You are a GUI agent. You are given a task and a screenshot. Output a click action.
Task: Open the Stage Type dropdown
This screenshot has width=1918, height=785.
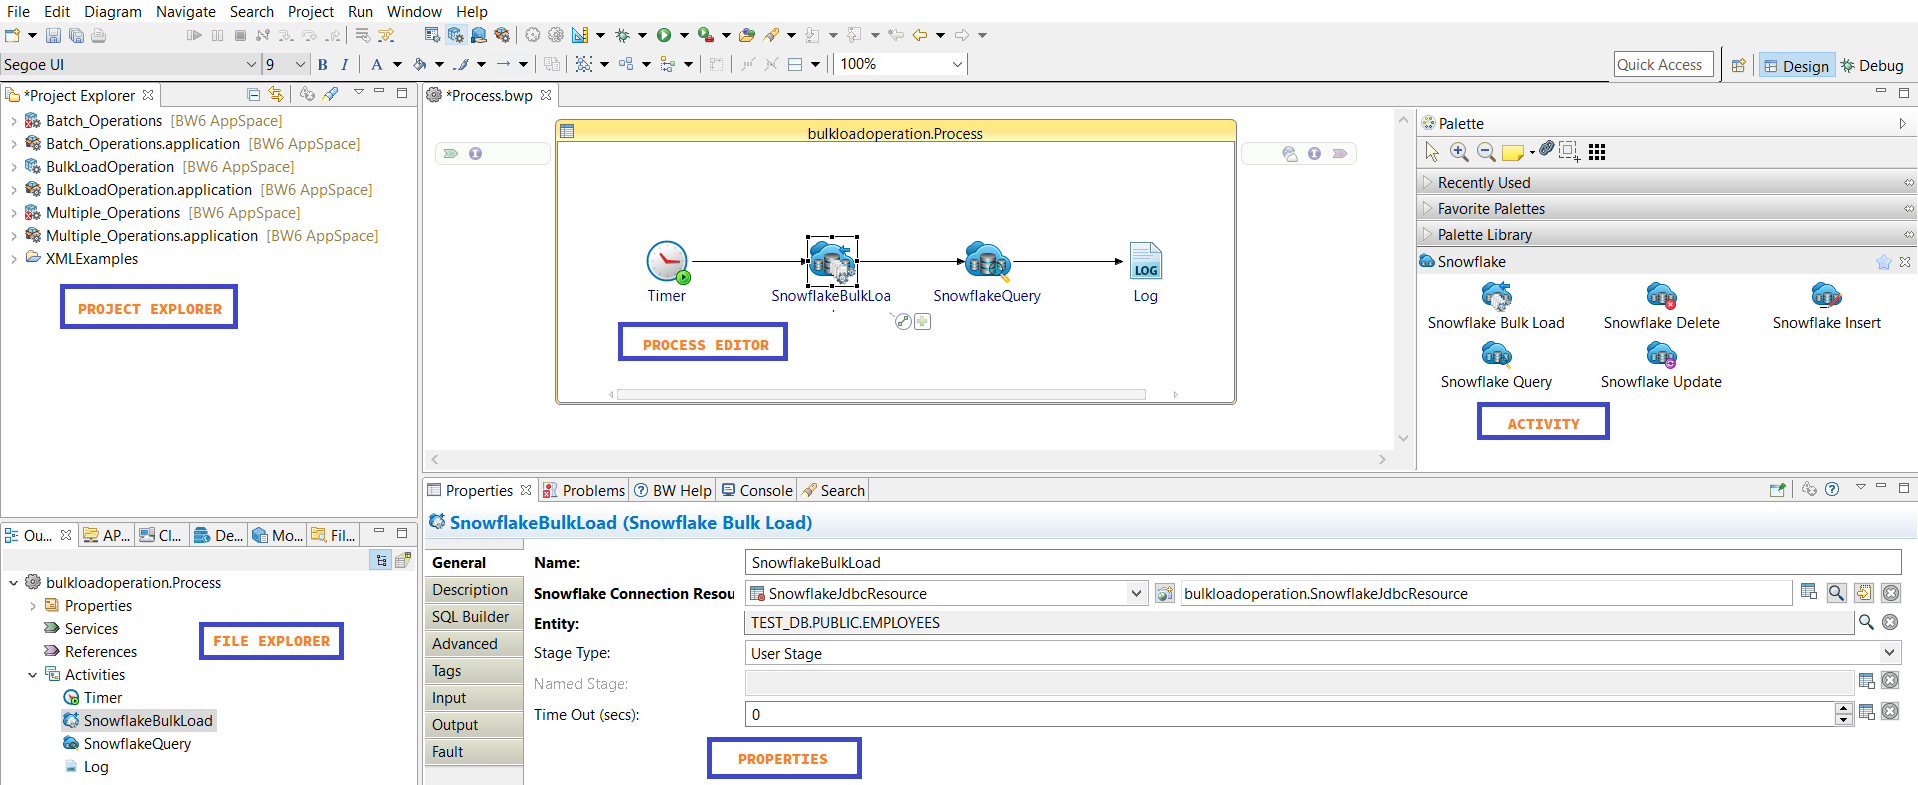point(1889,653)
